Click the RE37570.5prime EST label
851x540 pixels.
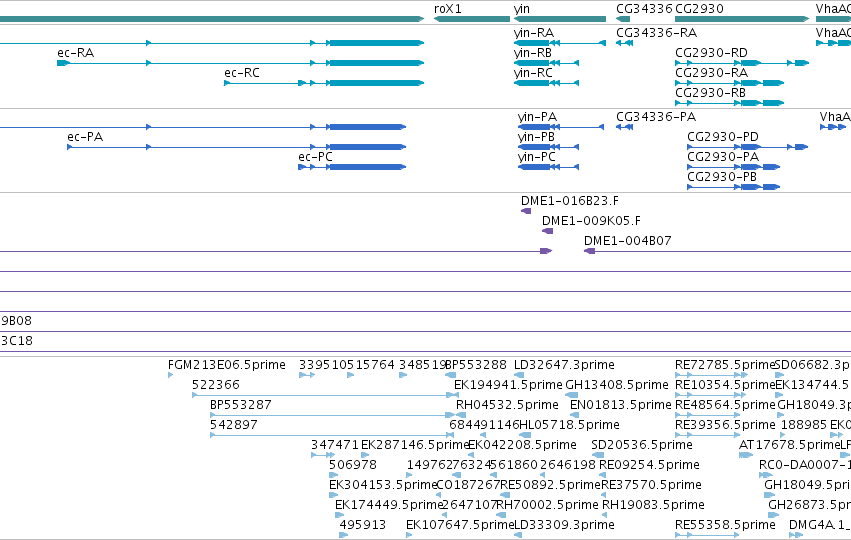pos(651,485)
